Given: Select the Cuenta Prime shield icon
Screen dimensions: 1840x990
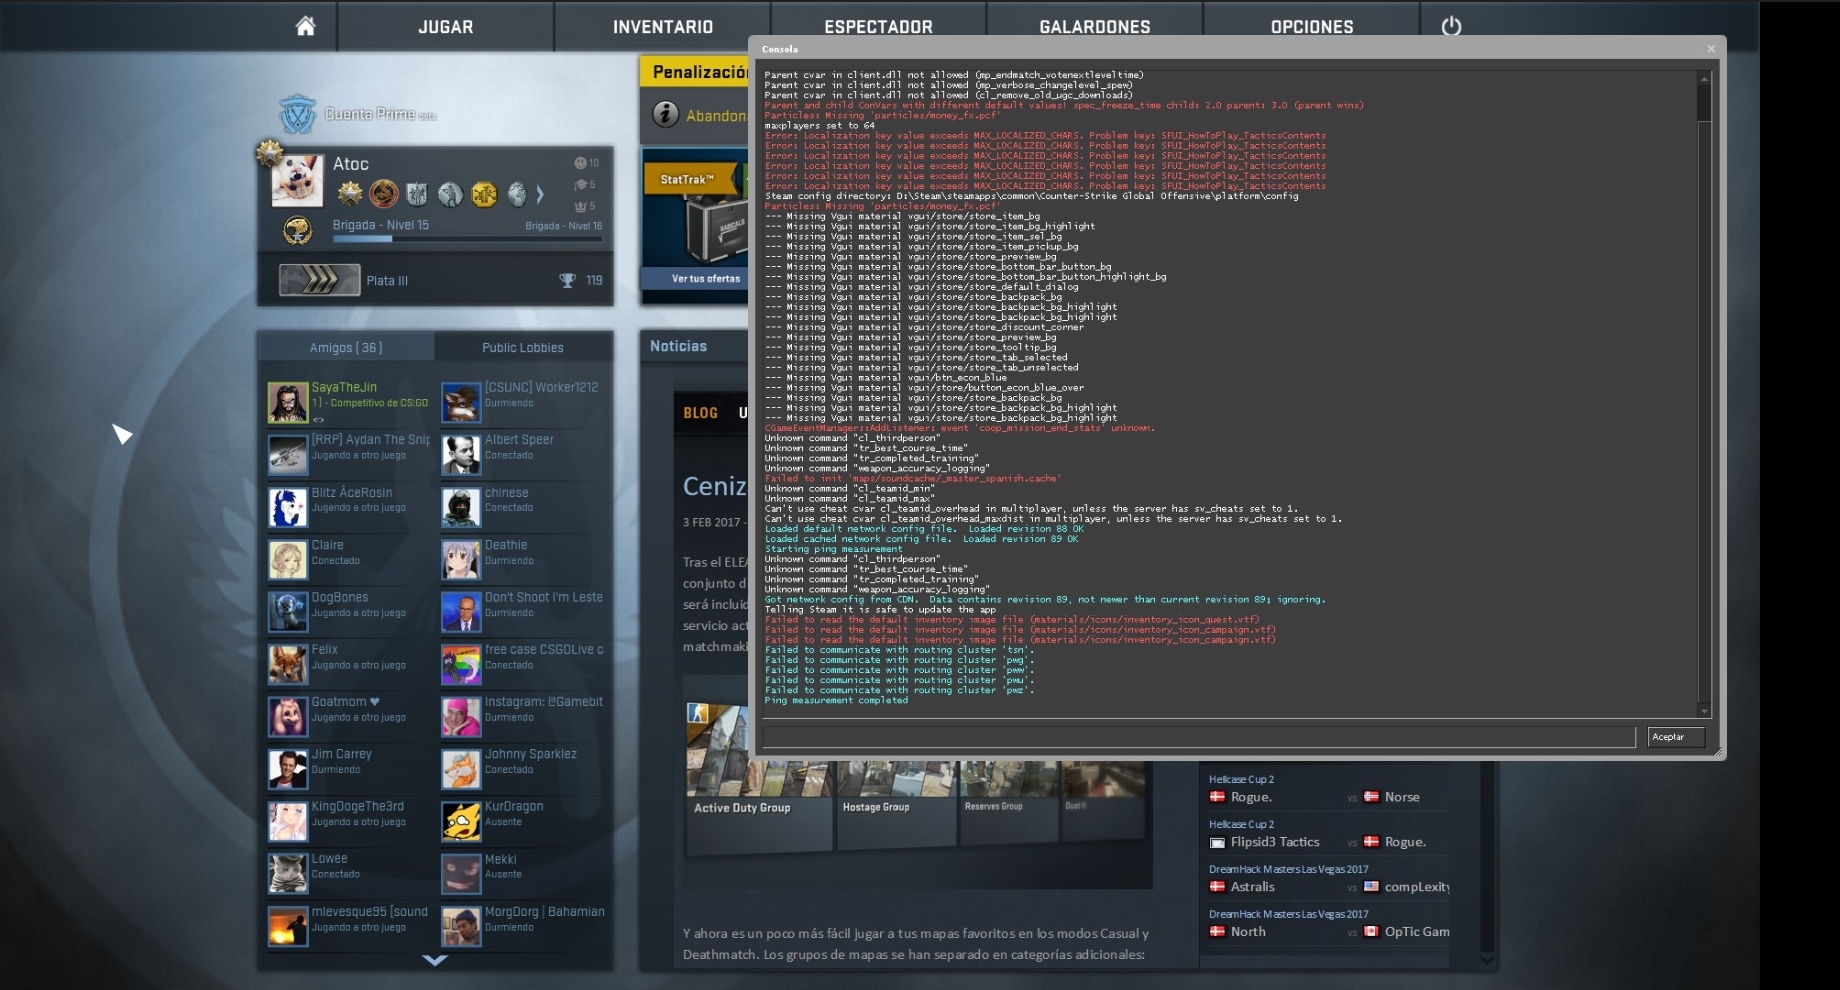Looking at the screenshot, I should pyautogui.click(x=295, y=113).
